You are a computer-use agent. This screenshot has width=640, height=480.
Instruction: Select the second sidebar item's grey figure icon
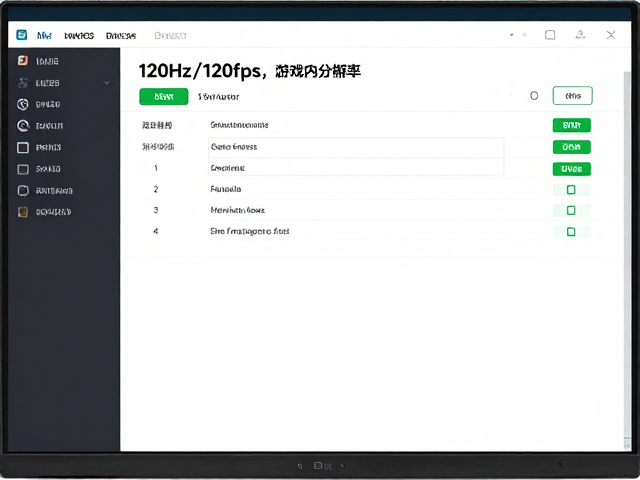click(x=23, y=83)
